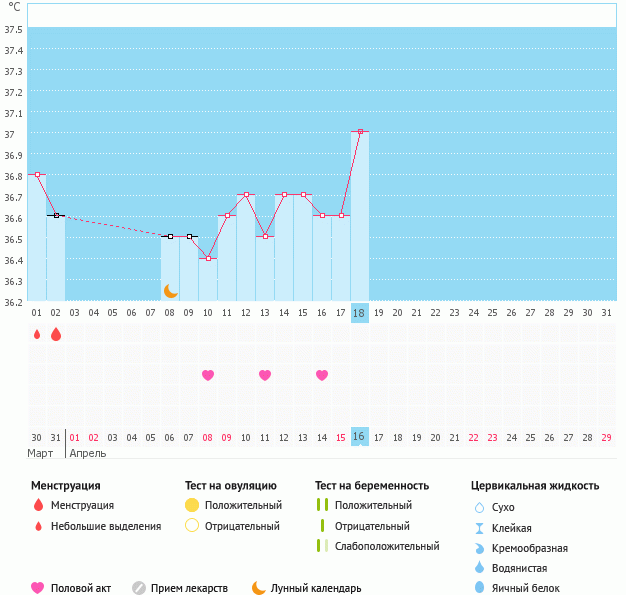This screenshot has width=626, height=595.
Task: Click the large menstruation drop on day 02
Action: pos(56,334)
